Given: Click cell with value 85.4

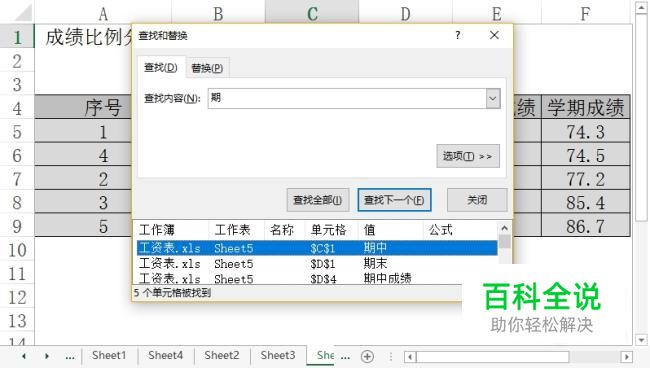Looking at the screenshot, I should (x=586, y=202).
